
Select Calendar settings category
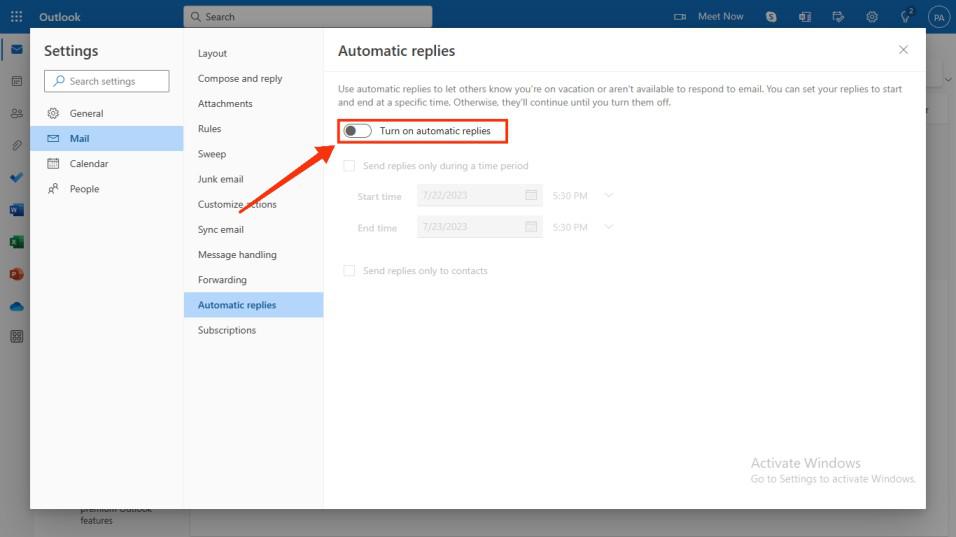pos(107,163)
